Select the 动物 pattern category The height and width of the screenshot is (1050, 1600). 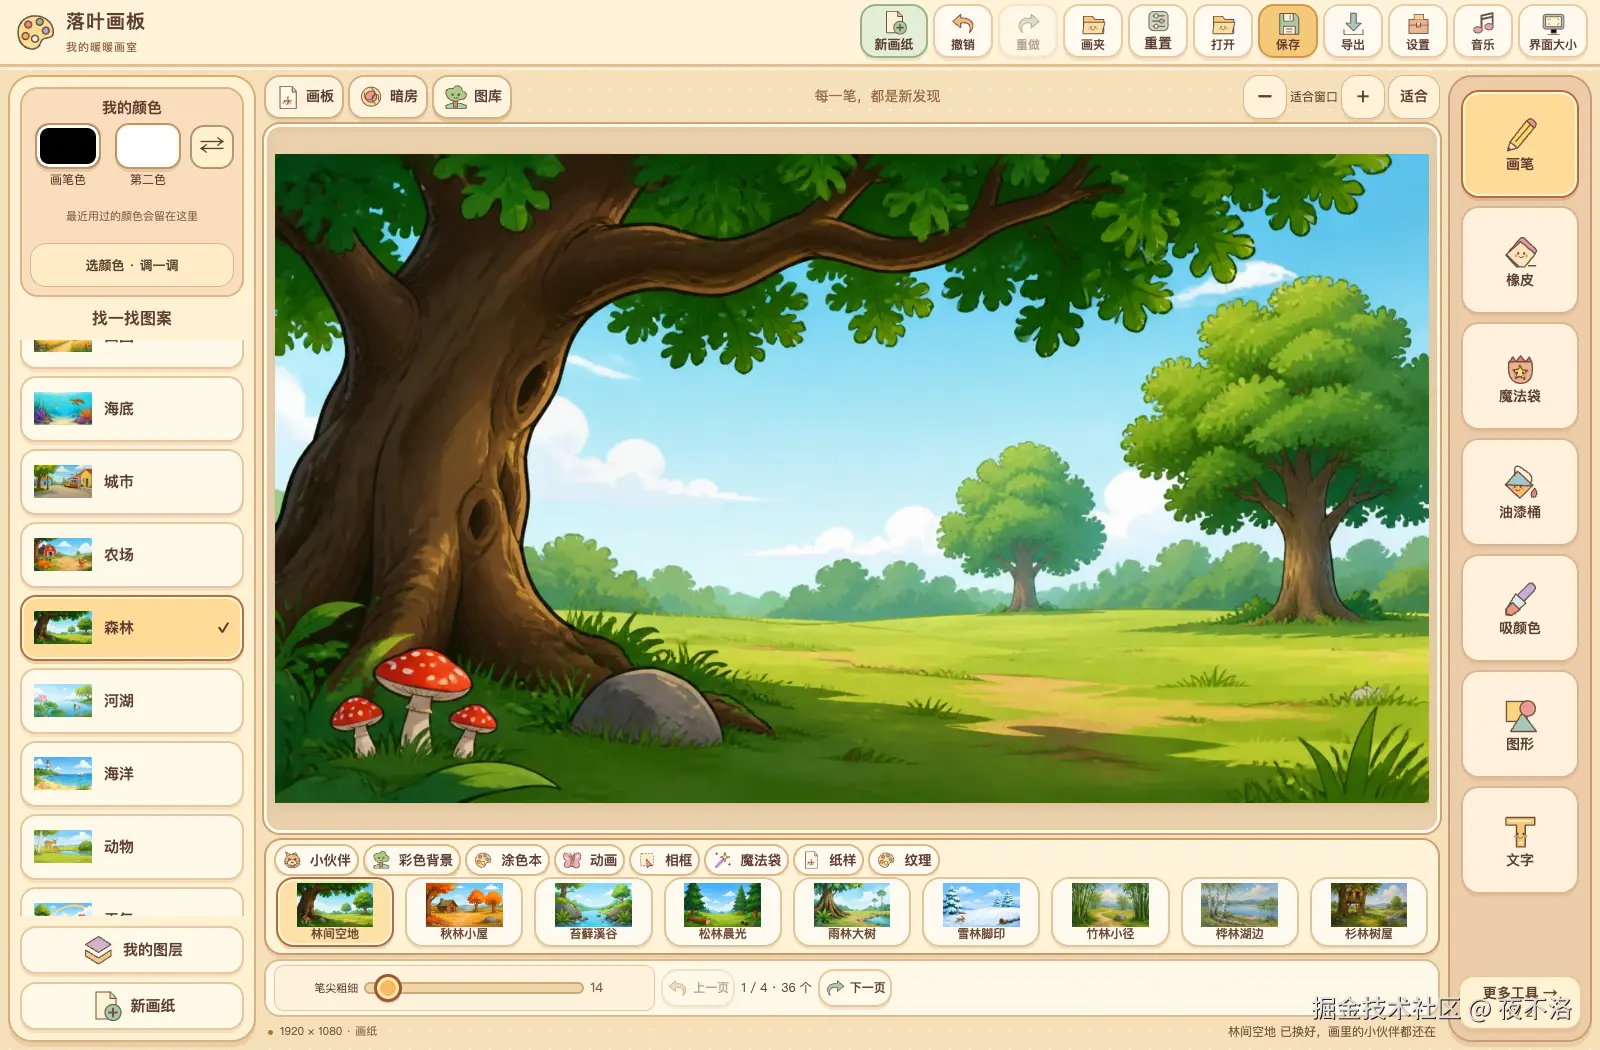pyautogui.click(x=132, y=847)
